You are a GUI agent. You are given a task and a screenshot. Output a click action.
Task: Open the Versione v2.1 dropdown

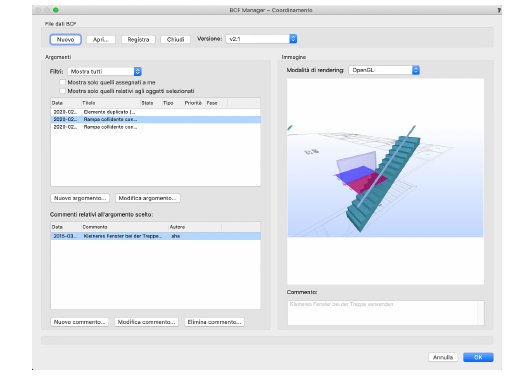[261, 39]
